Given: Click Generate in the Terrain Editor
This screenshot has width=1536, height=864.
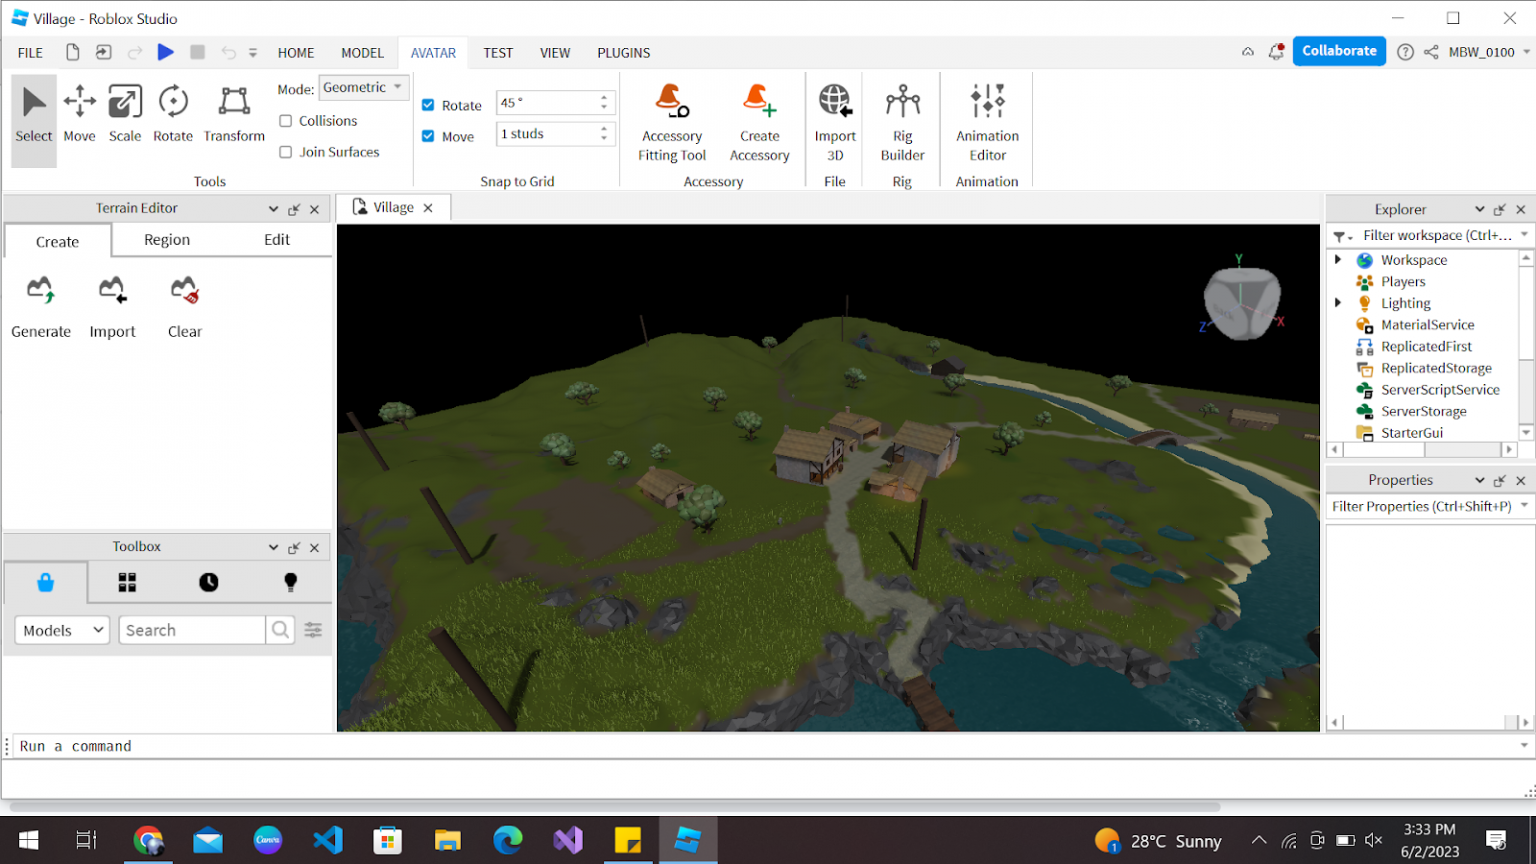Looking at the screenshot, I should point(40,305).
